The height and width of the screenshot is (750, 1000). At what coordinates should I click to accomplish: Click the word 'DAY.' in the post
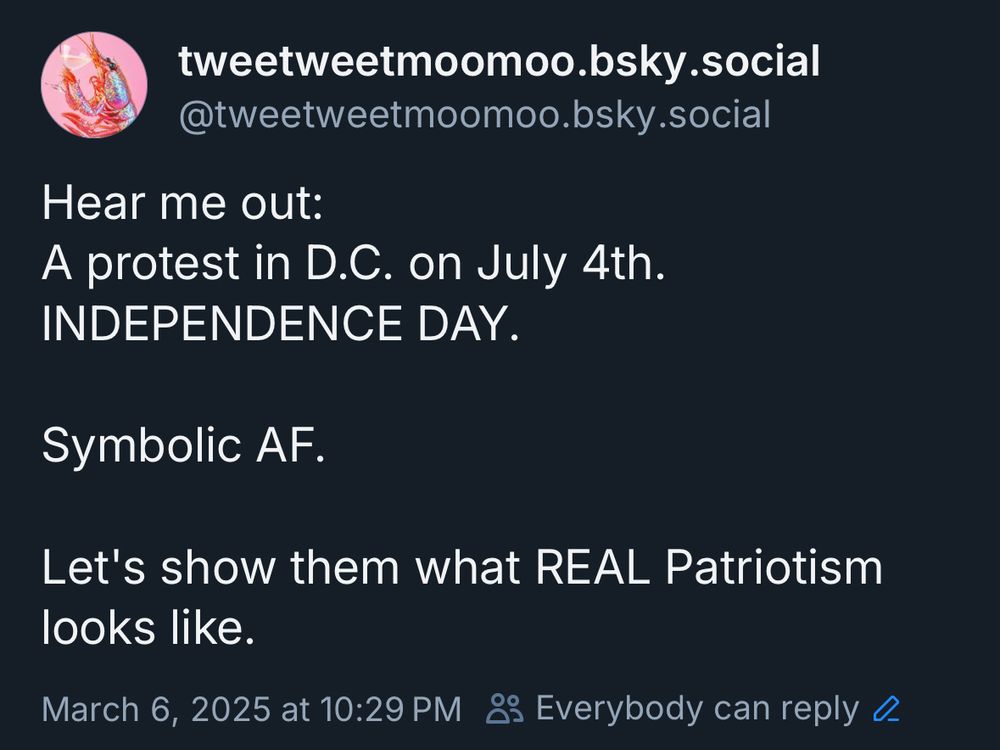pos(468,323)
